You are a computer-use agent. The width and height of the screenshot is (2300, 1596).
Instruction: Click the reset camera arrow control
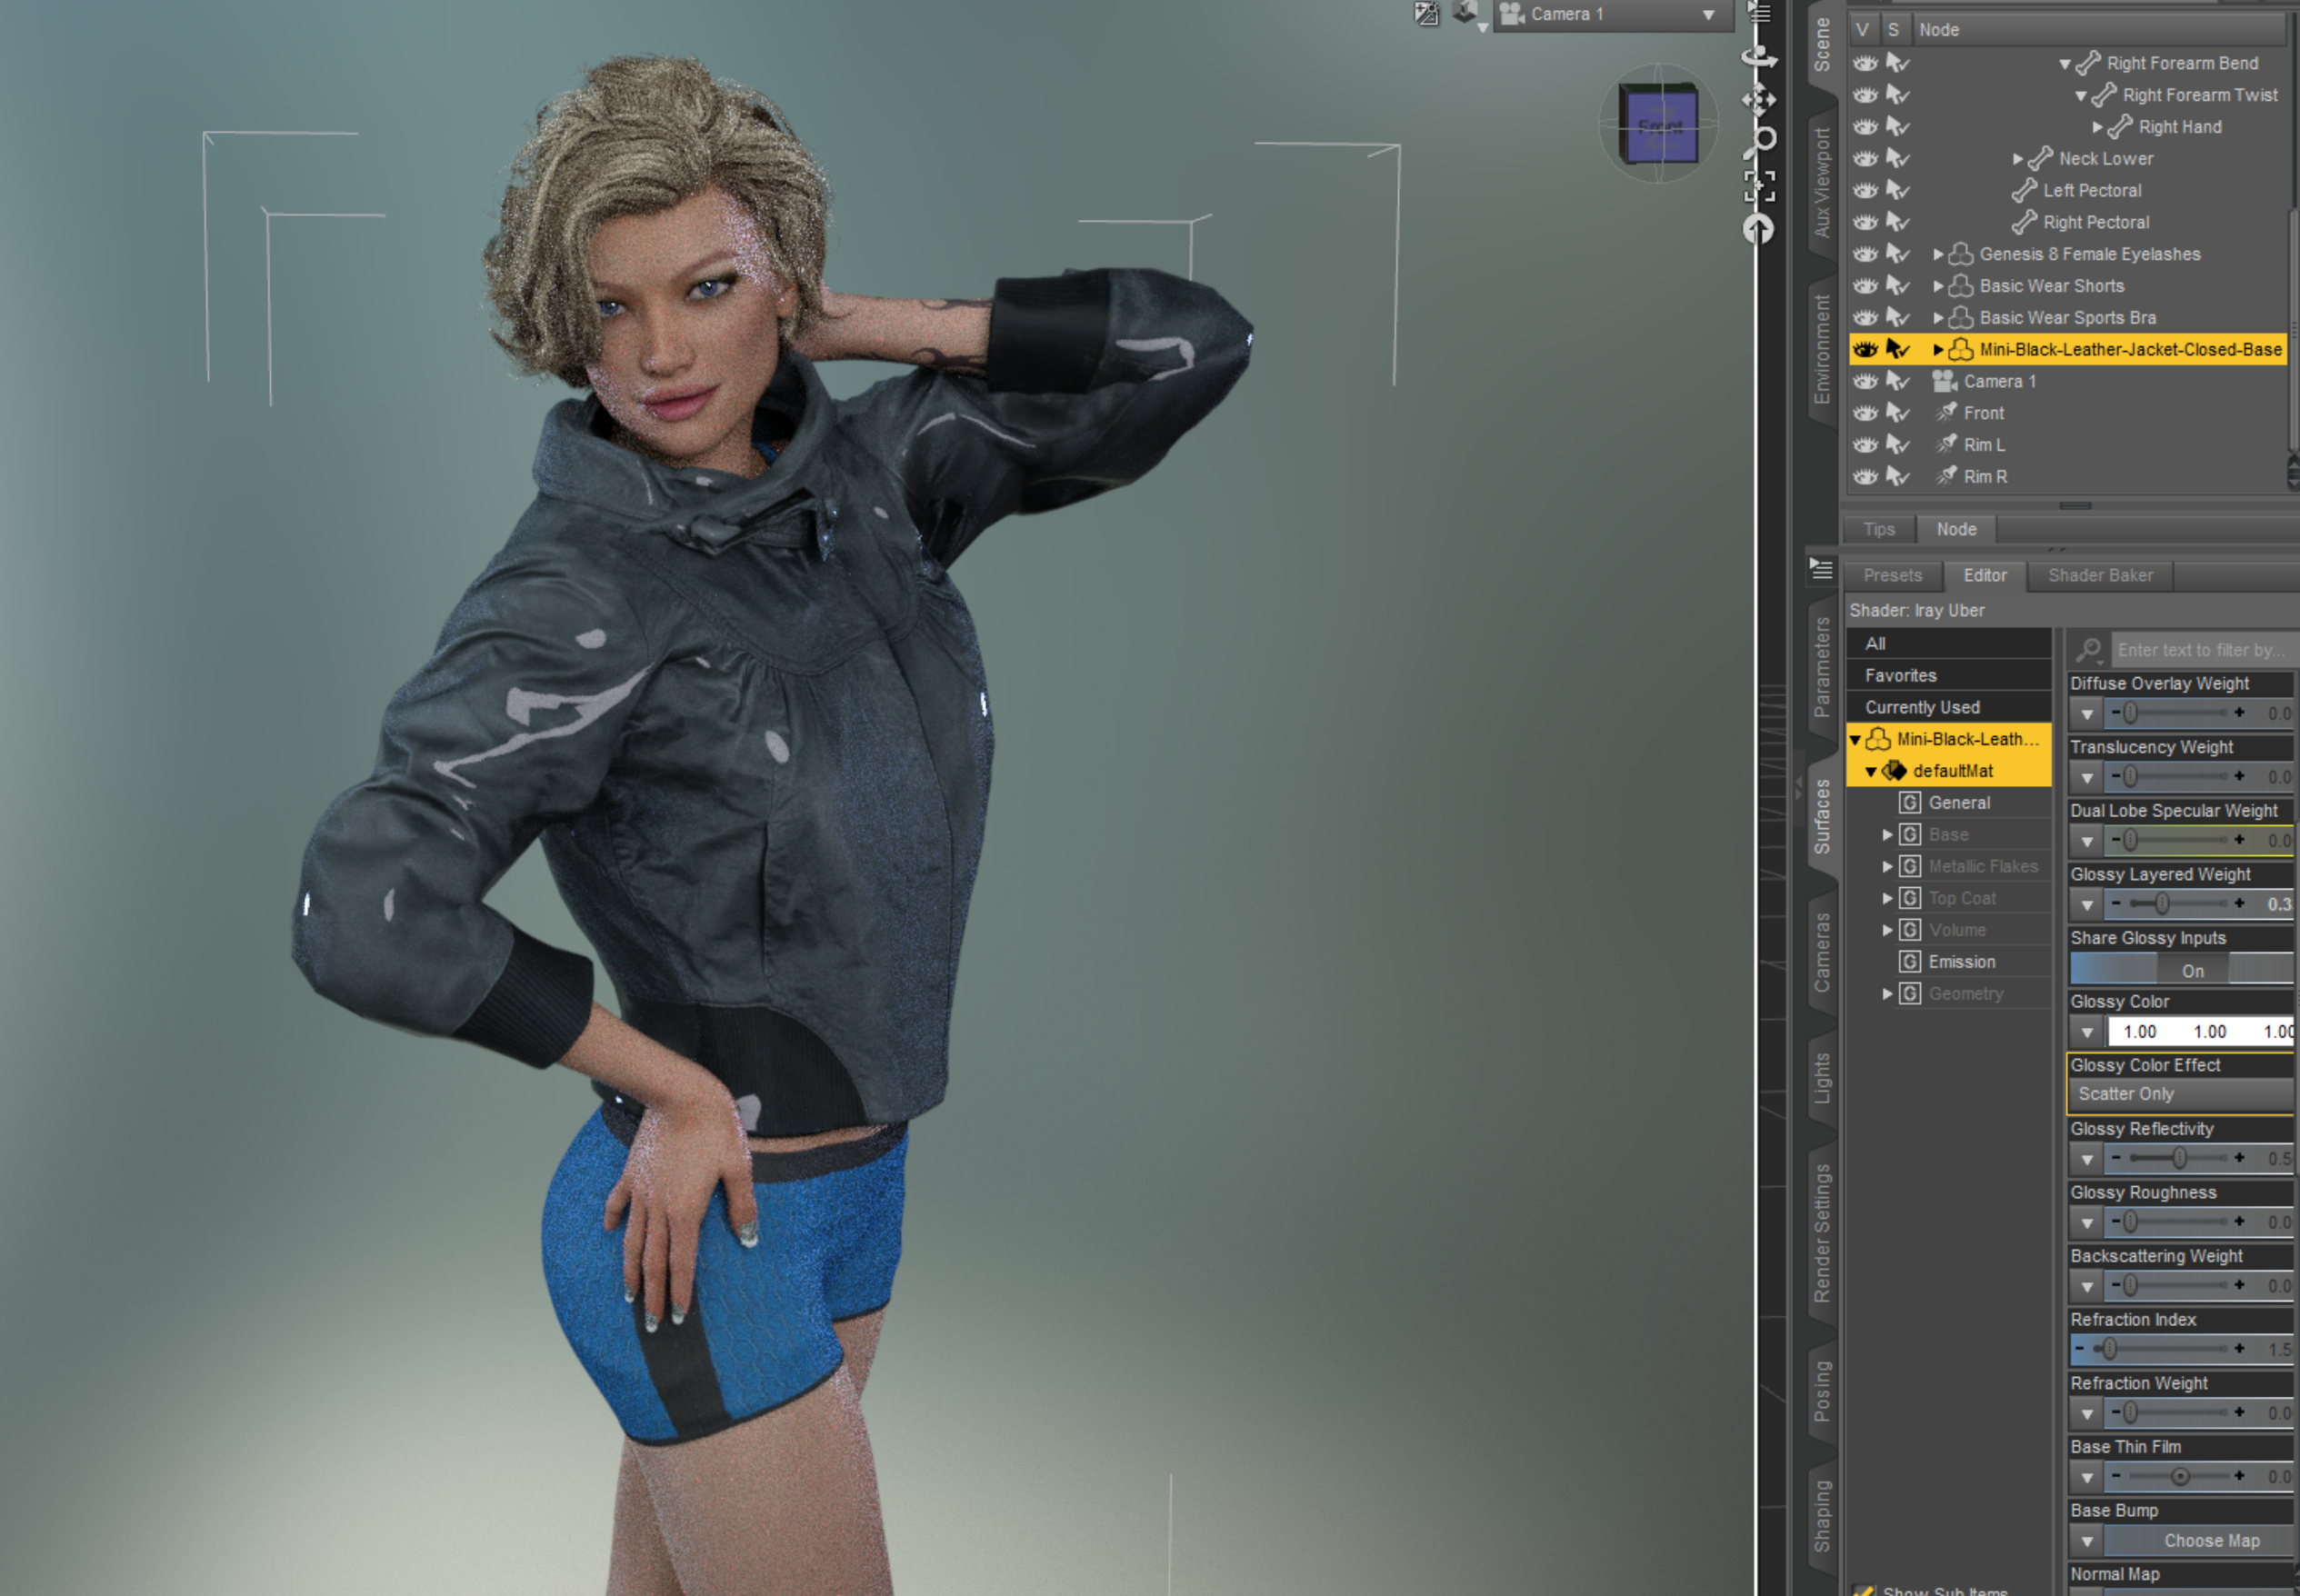tap(1759, 229)
